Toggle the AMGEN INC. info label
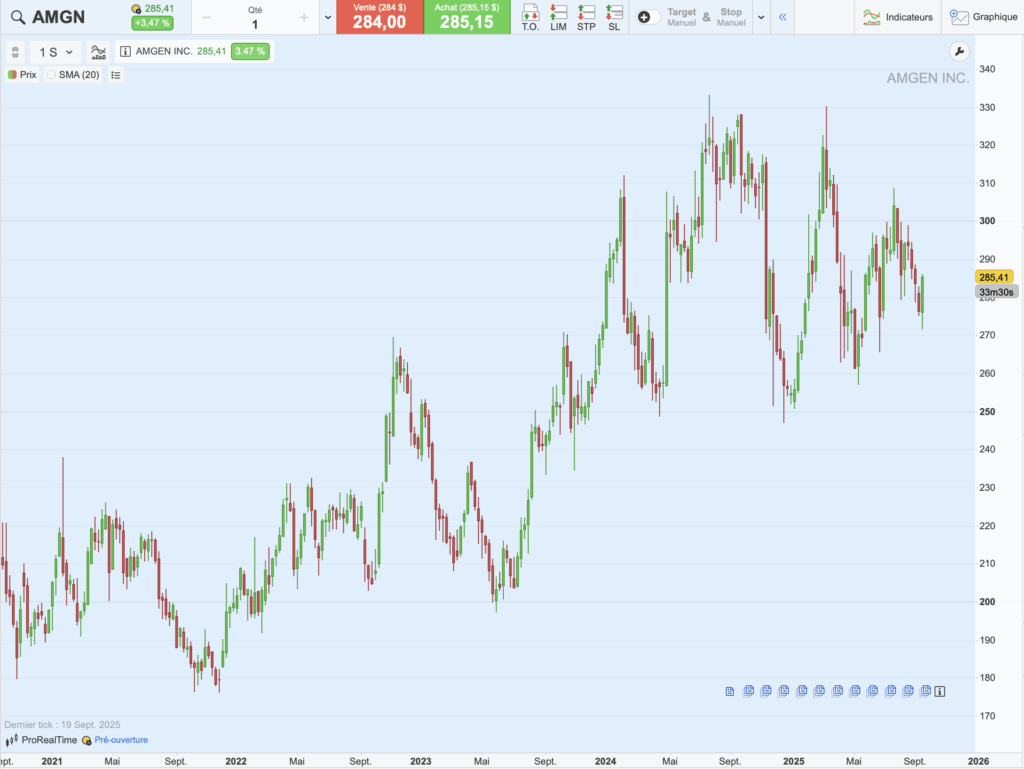Viewport: 1024px width, 769px height. tap(125, 51)
